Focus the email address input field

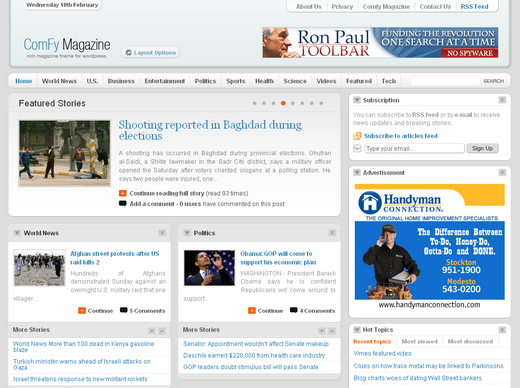pos(414,148)
